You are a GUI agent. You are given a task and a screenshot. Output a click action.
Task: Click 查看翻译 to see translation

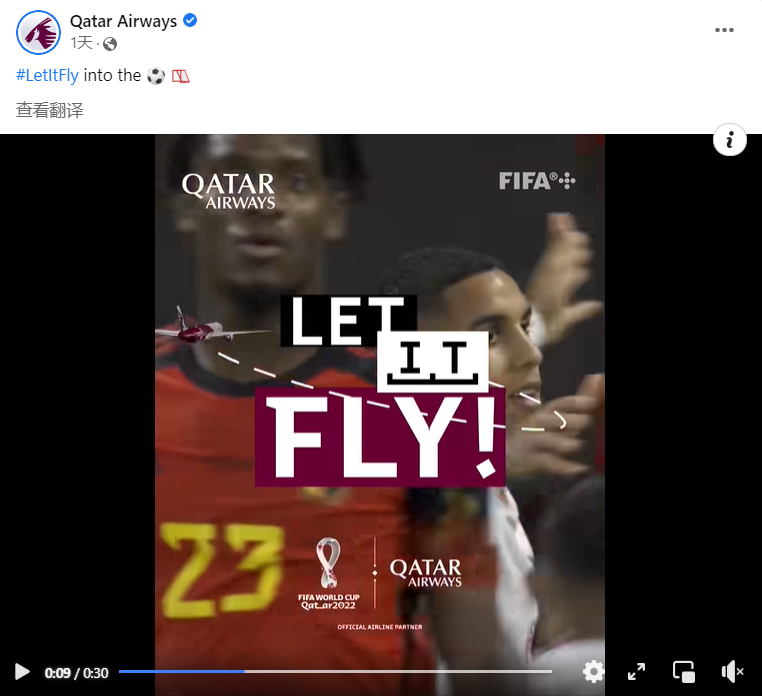(x=50, y=110)
